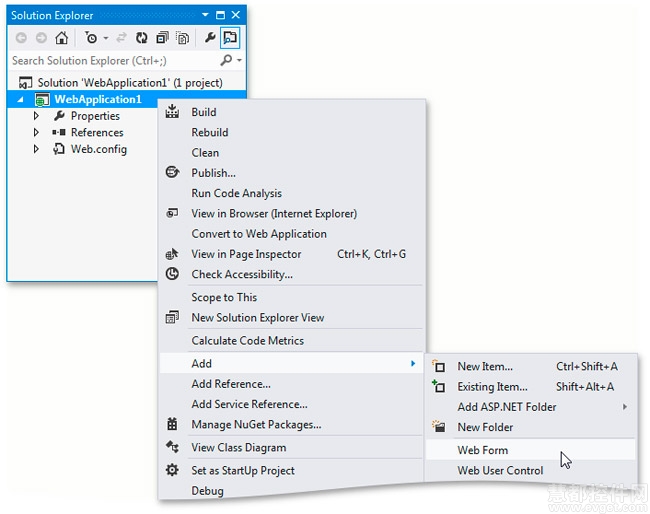Click the New Solution Explorer View icon
The width and height of the screenshot is (650, 514).
(x=172, y=317)
